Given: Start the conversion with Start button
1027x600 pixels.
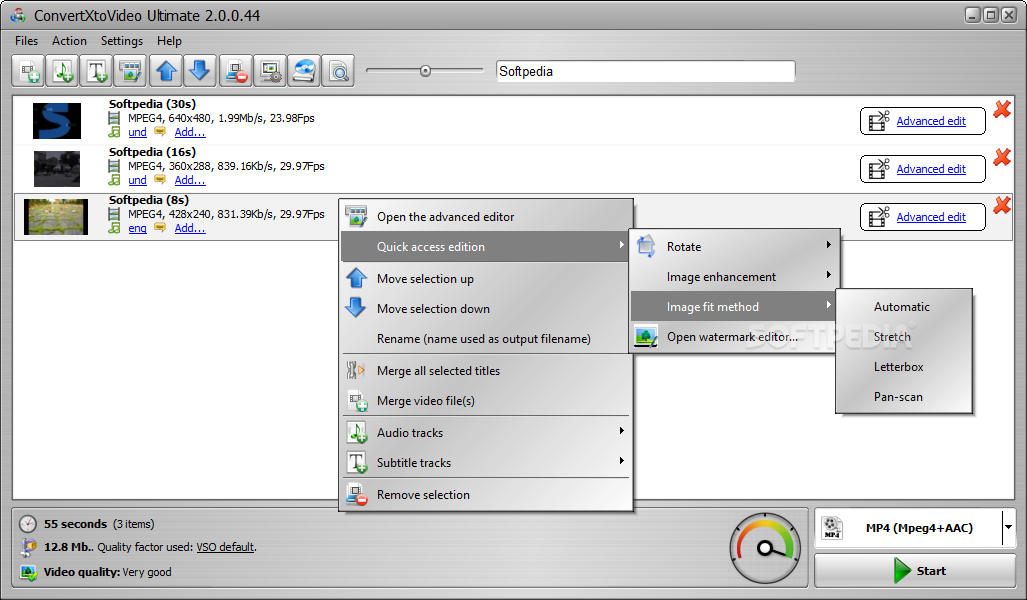Looking at the screenshot, I should [x=914, y=571].
